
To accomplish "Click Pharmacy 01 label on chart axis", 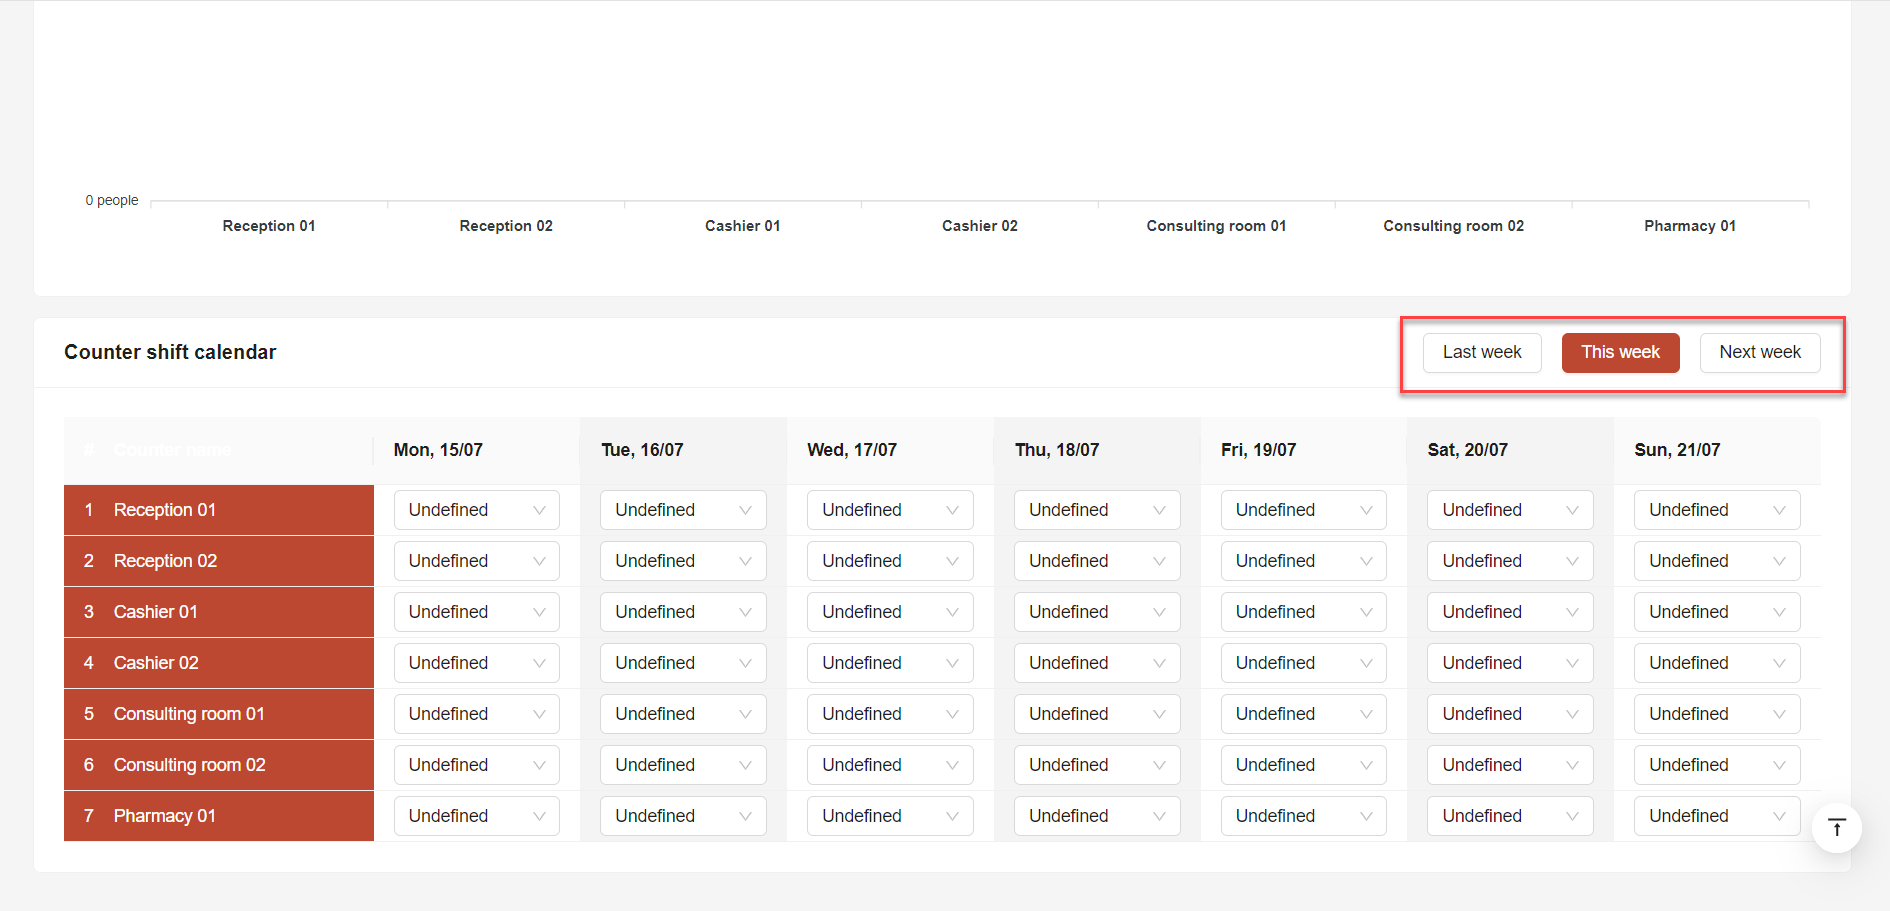I will pos(1690,226).
